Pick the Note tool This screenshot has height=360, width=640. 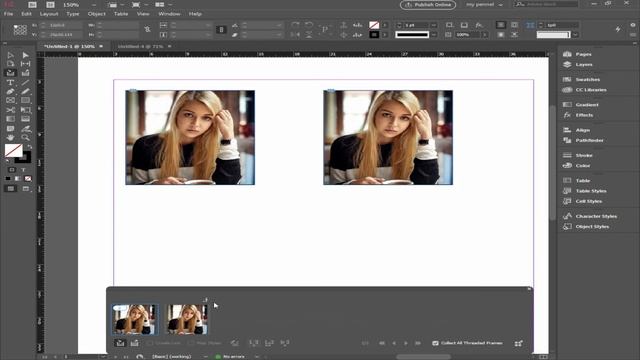point(11,129)
